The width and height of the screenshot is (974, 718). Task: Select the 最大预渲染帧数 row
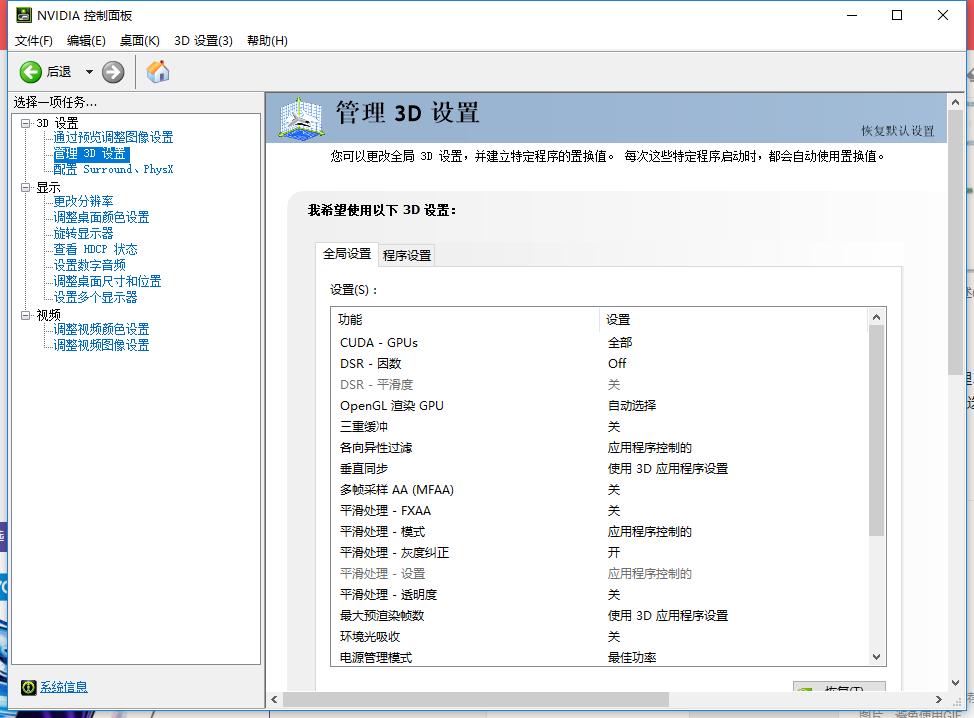(x=599, y=616)
